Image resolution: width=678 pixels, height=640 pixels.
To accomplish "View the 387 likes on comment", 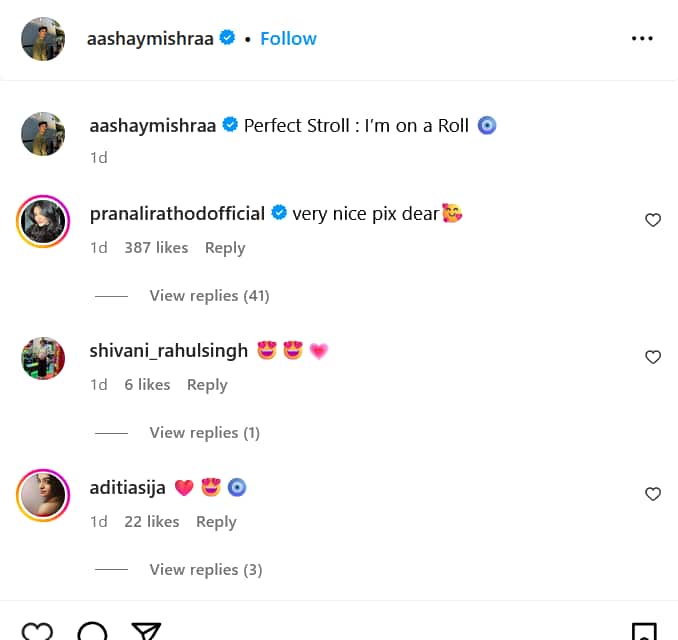I will (156, 248).
